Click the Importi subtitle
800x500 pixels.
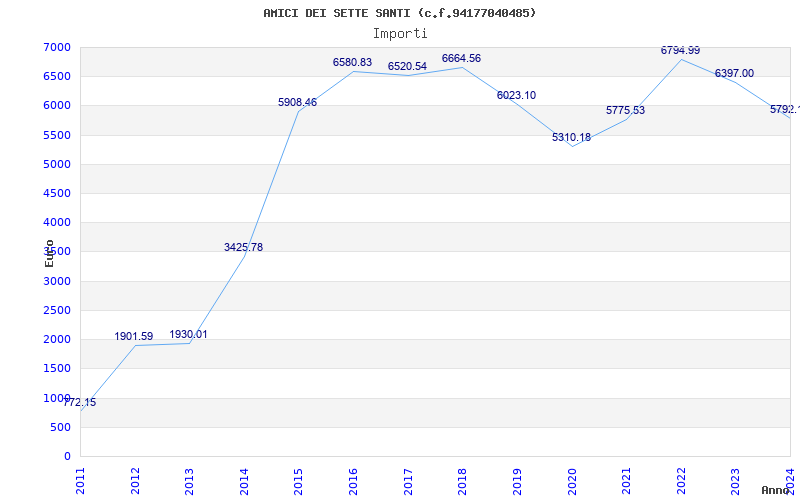(x=400, y=34)
